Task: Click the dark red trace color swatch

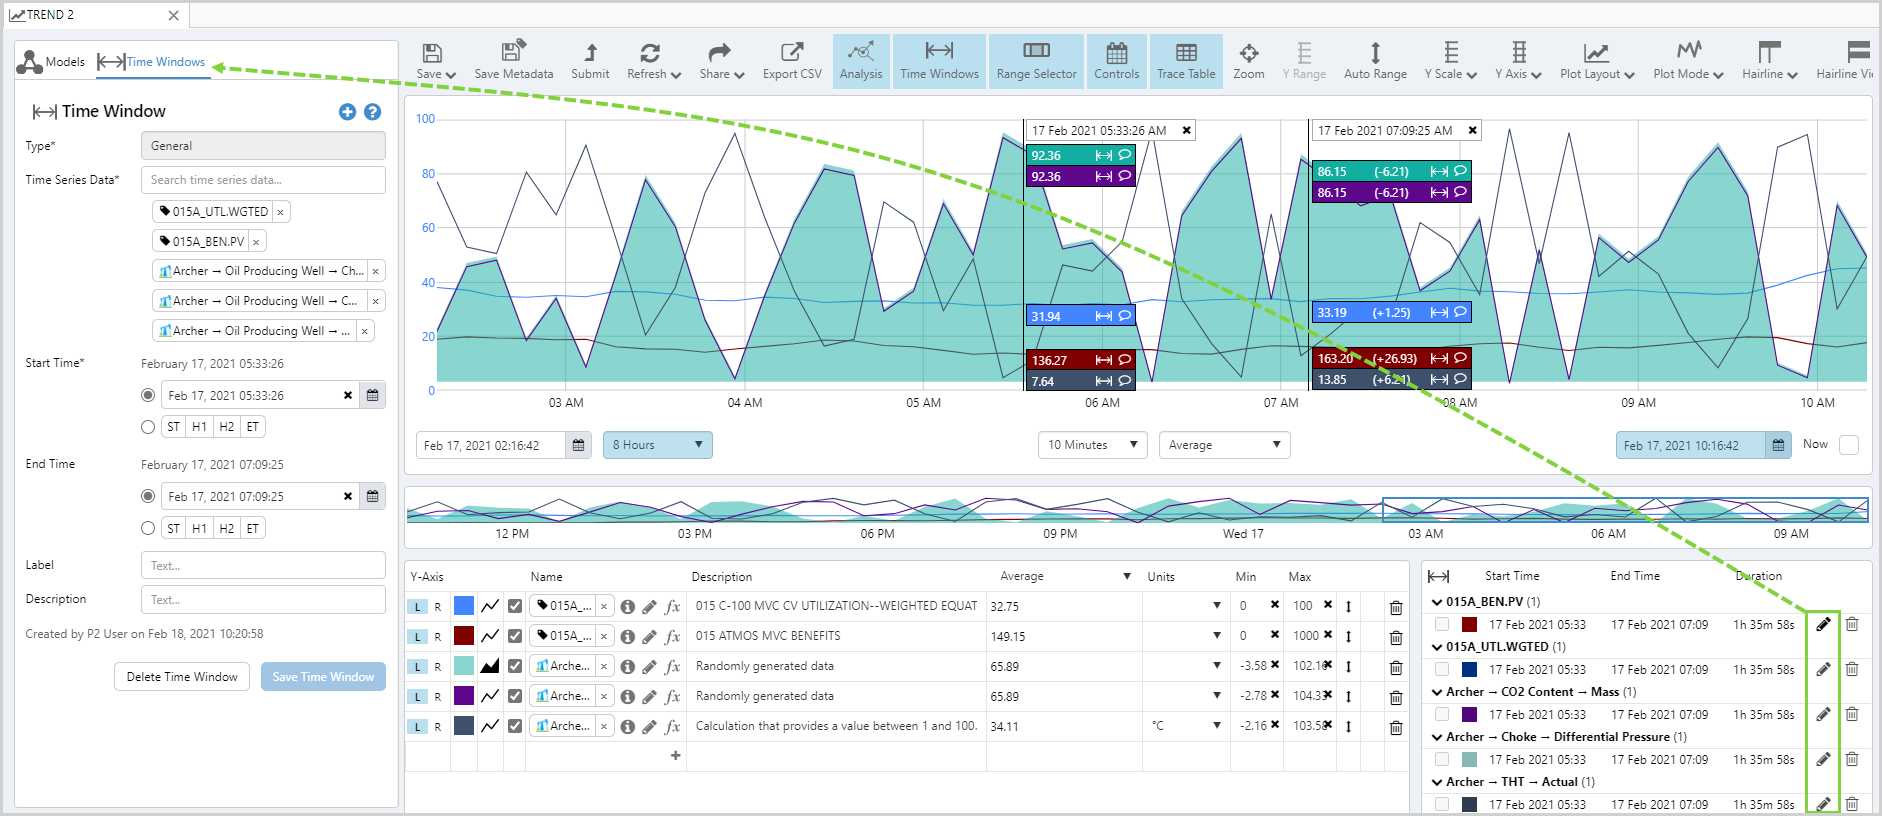Action: (464, 636)
